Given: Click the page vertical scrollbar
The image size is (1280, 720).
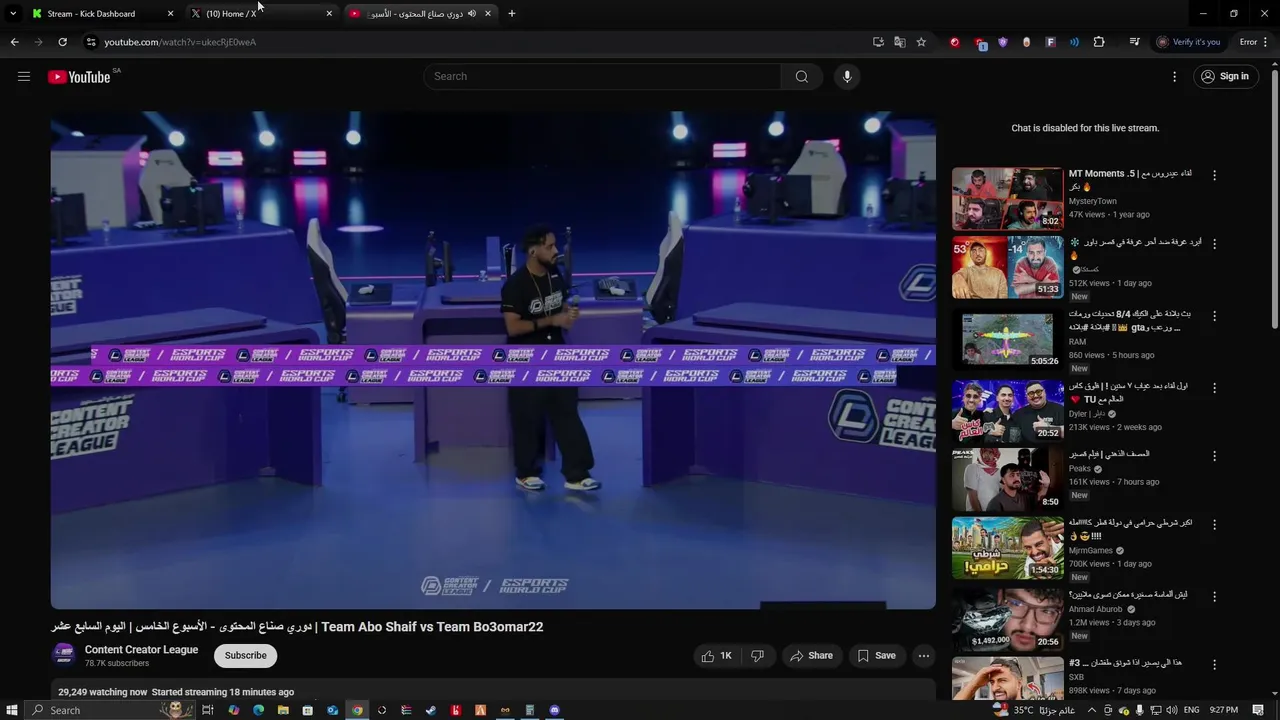Looking at the screenshot, I should (1274, 200).
